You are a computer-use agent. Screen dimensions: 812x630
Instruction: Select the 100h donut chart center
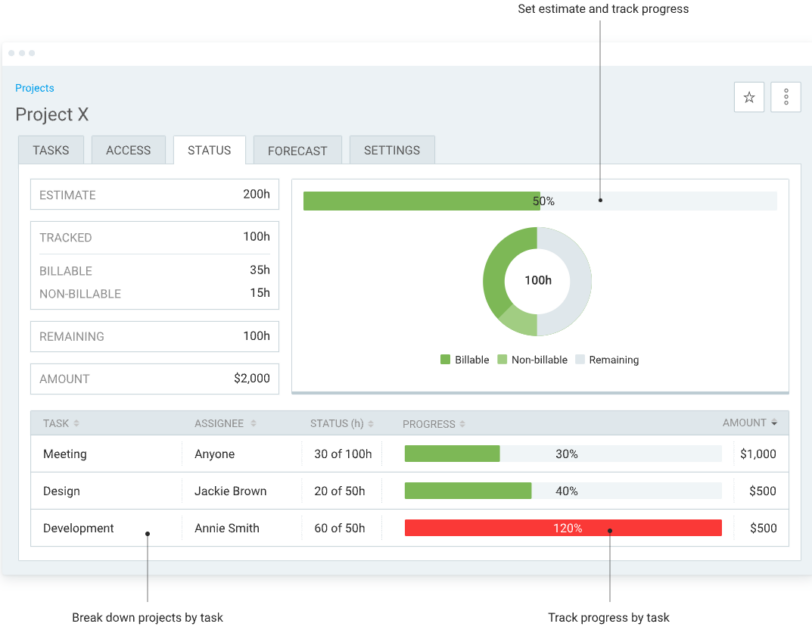(x=537, y=280)
